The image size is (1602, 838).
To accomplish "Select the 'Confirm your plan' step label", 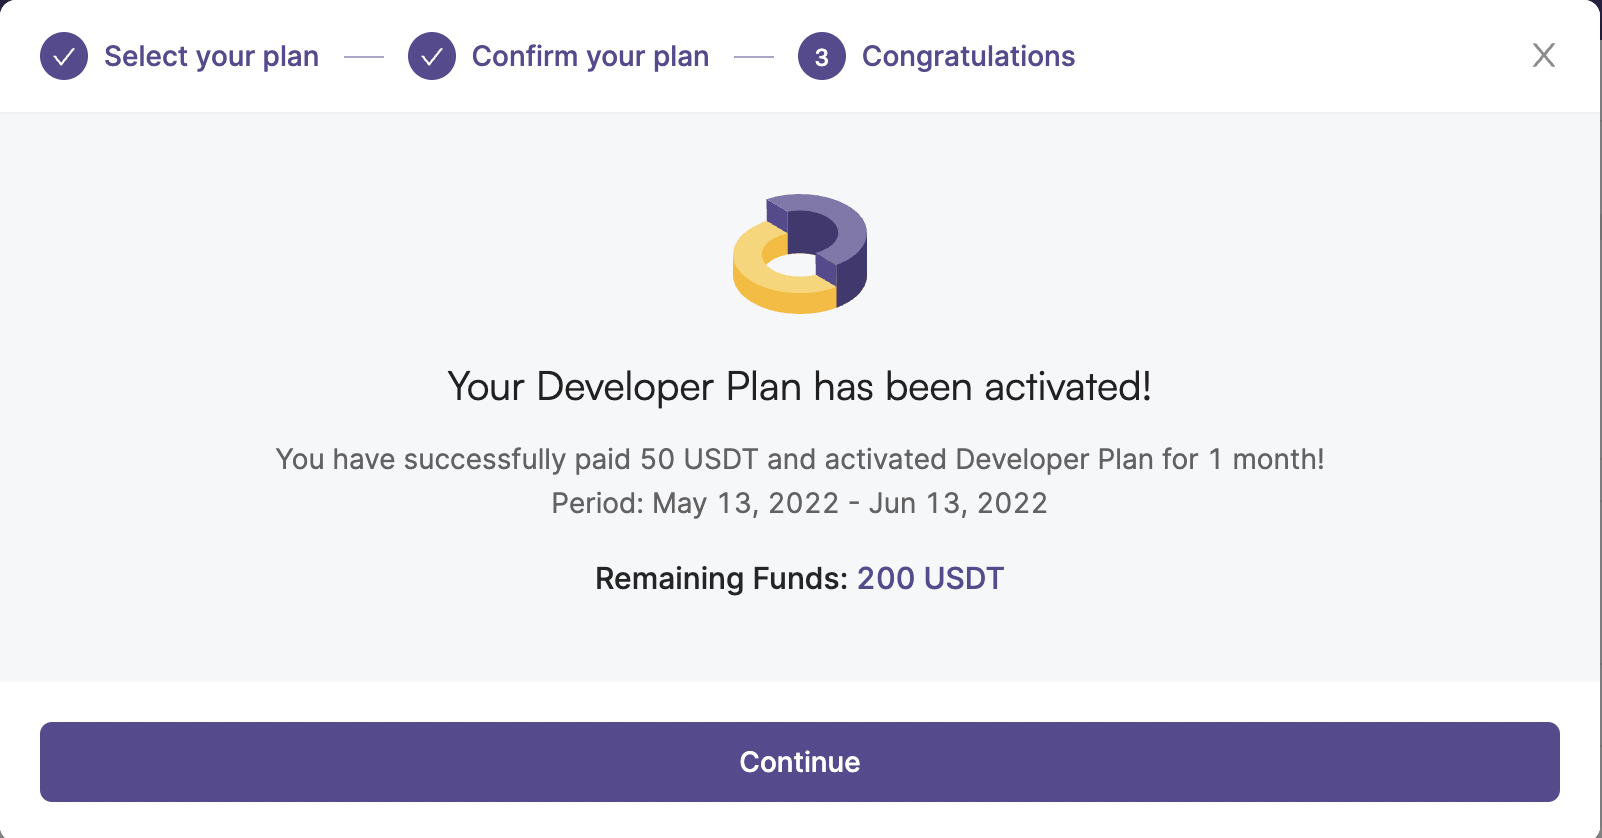I will click(590, 57).
